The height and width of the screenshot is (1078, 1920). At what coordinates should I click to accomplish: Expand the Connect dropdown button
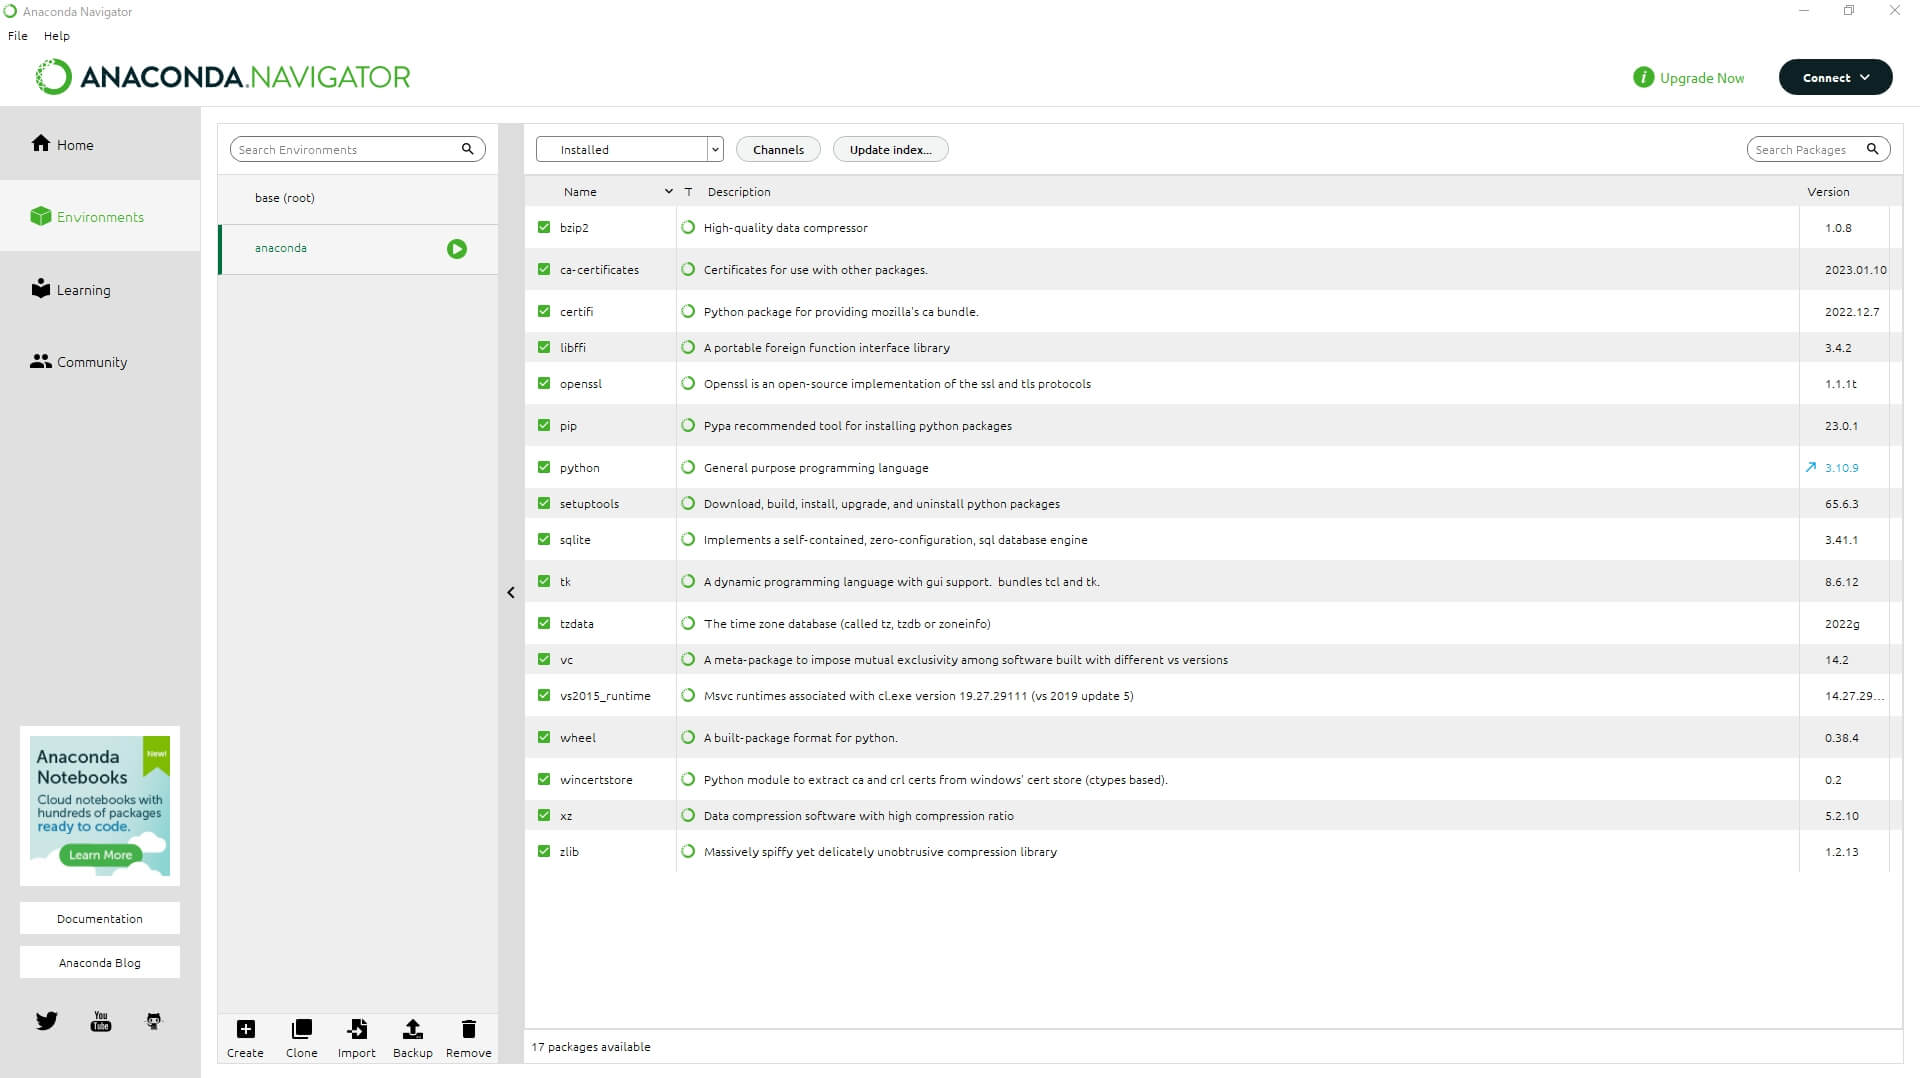pyautogui.click(x=1835, y=77)
